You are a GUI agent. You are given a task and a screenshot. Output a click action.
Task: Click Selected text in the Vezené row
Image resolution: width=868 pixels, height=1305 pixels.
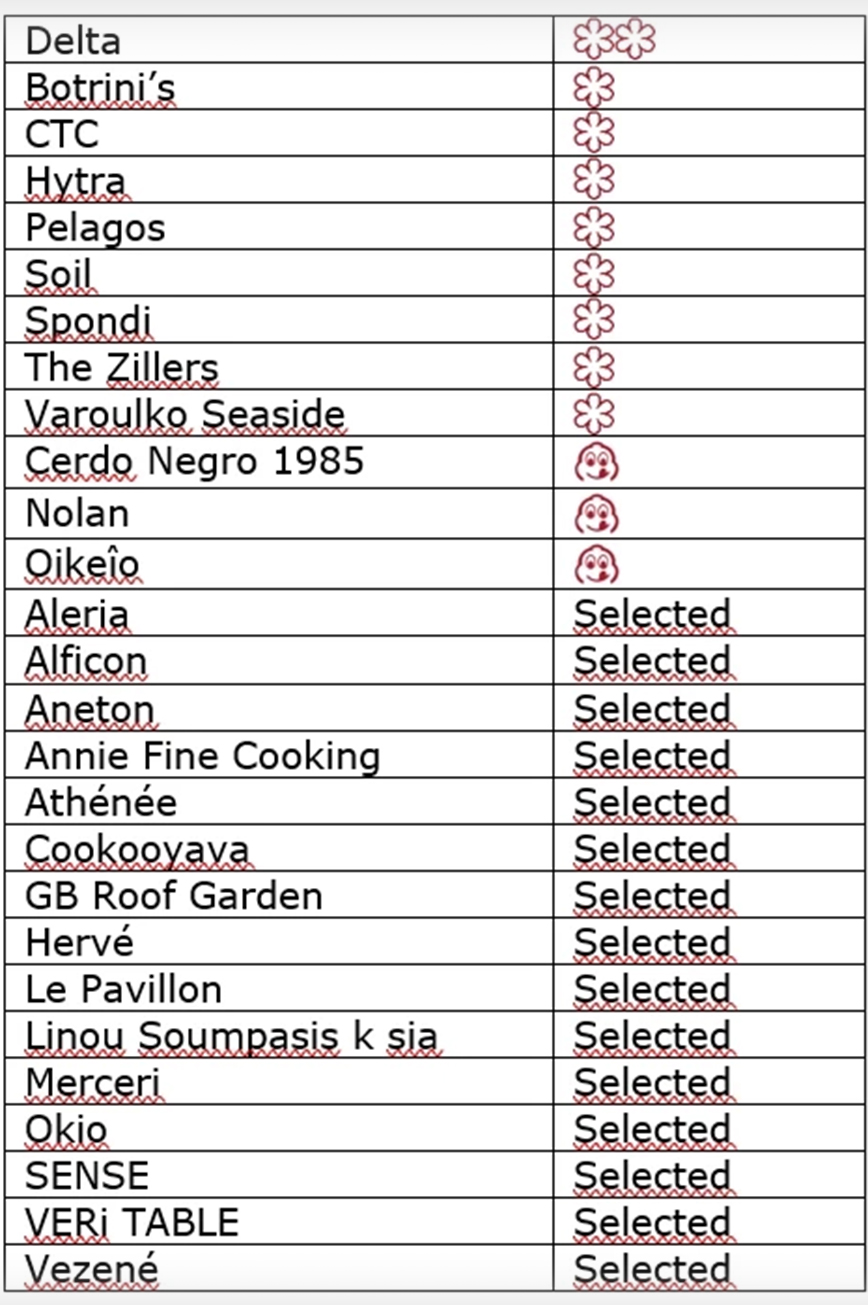point(652,1269)
